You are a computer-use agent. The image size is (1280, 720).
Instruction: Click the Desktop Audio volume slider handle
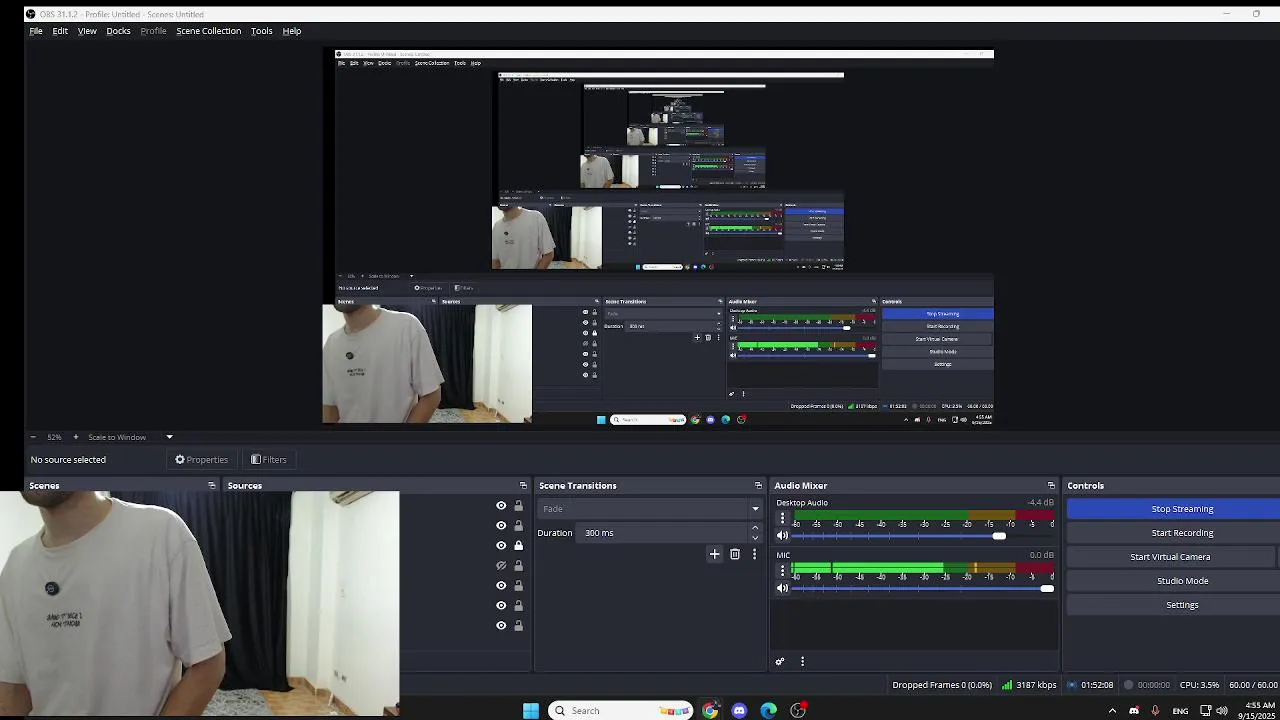[x=999, y=536]
